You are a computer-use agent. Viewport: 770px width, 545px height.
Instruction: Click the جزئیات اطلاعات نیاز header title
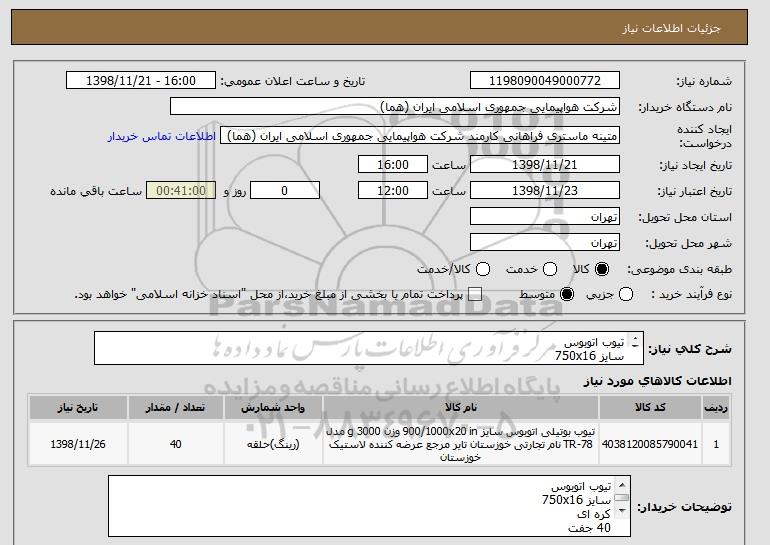[x=671, y=28]
